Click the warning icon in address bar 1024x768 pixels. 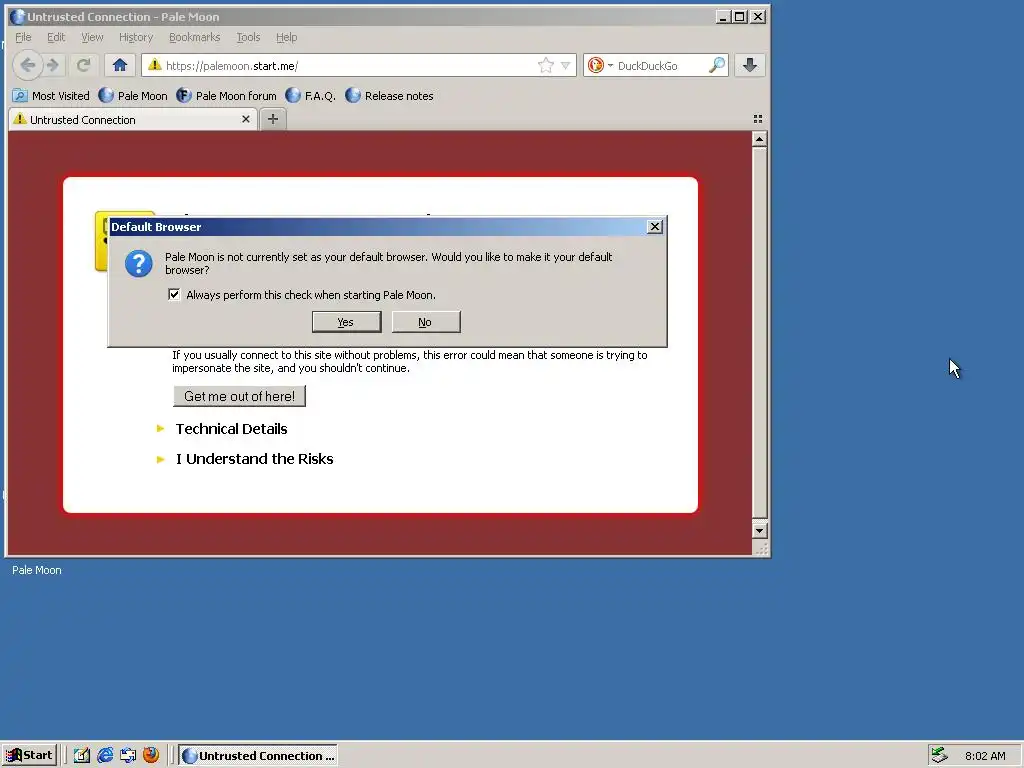pyautogui.click(x=154, y=65)
